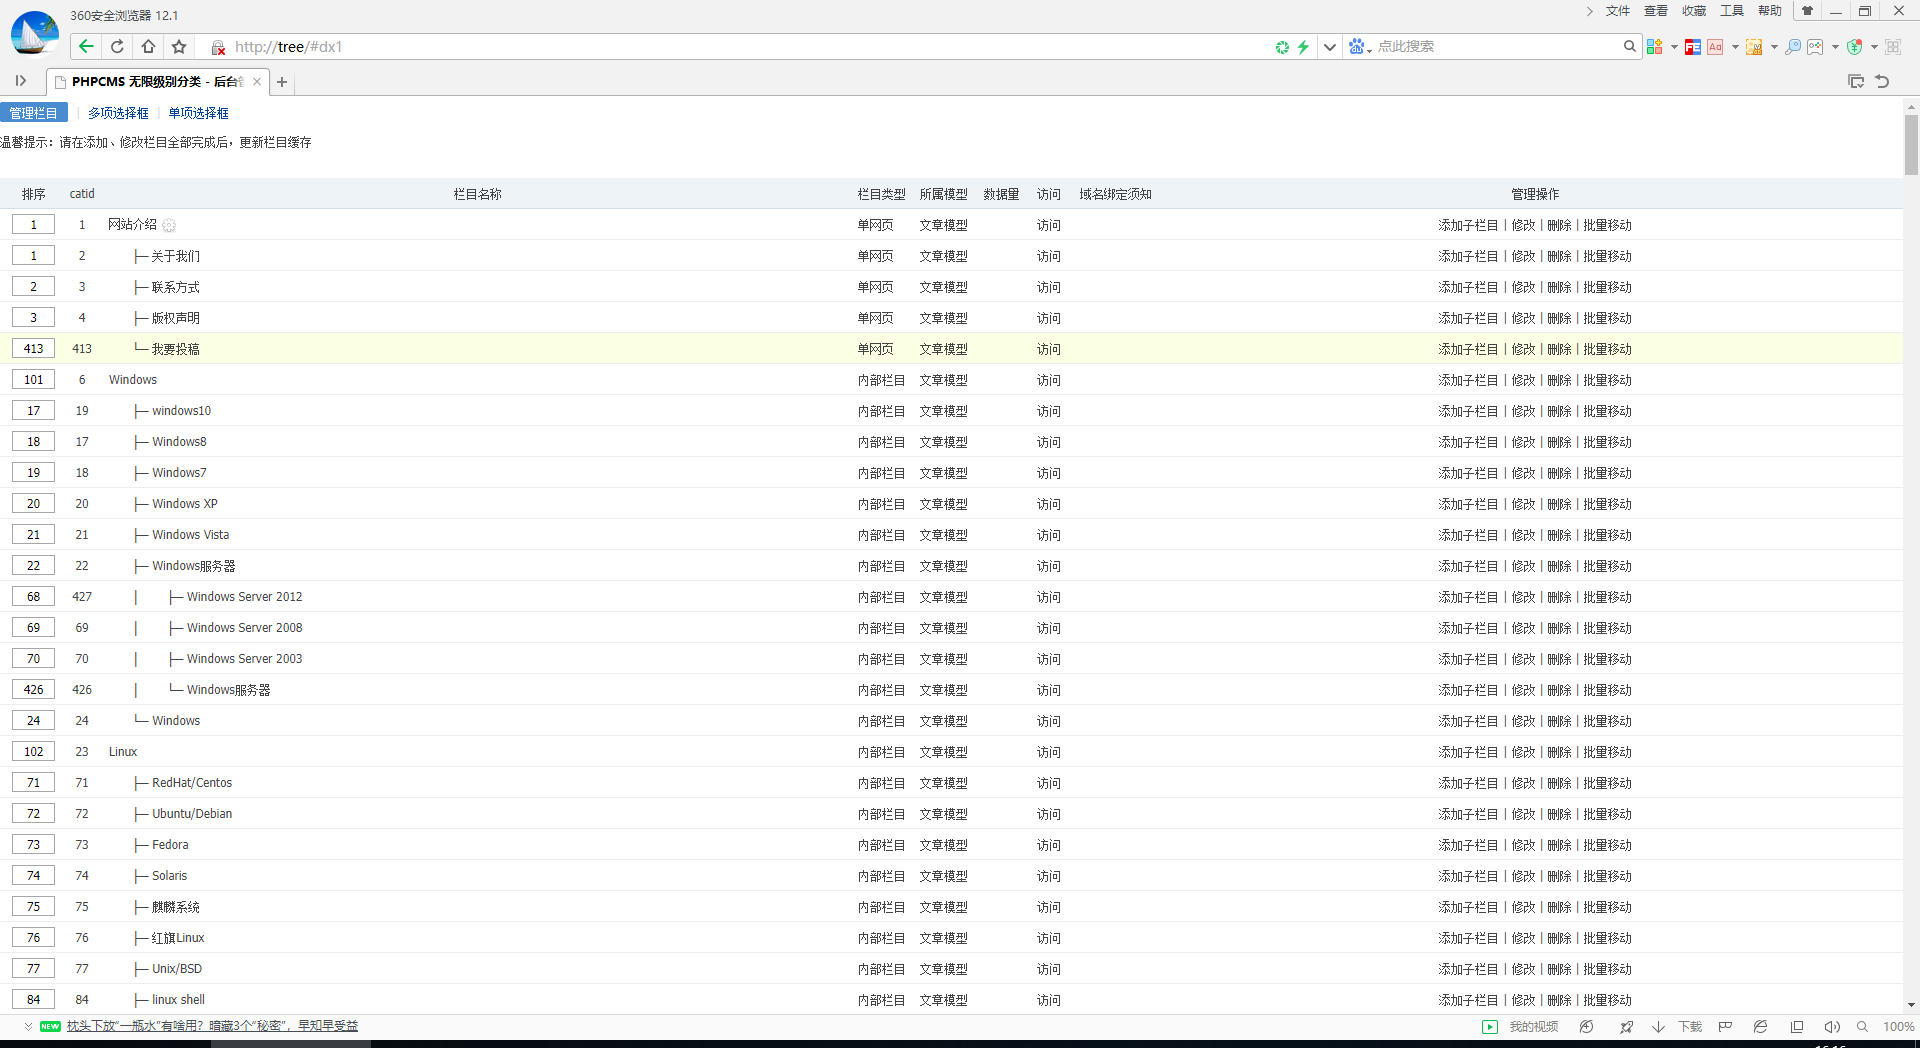
Task: Open dropdown arrow next to game controller icon
Action: click(1835, 47)
